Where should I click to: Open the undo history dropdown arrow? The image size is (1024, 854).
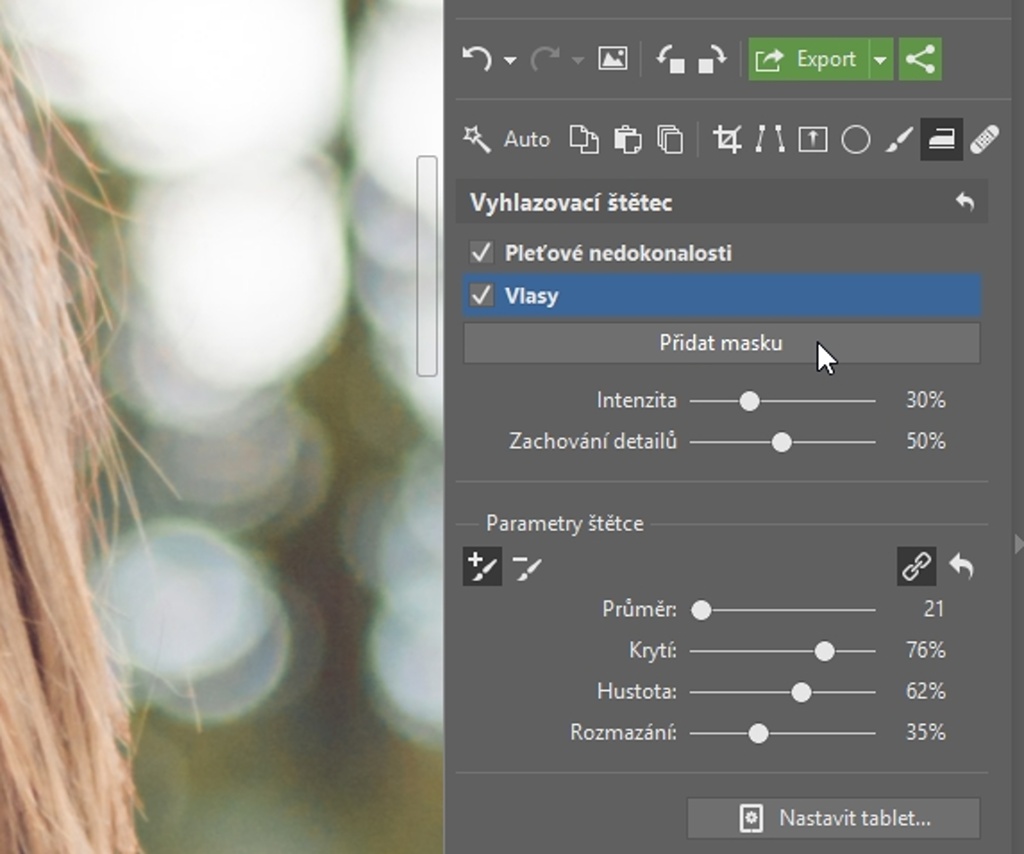pos(510,61)
